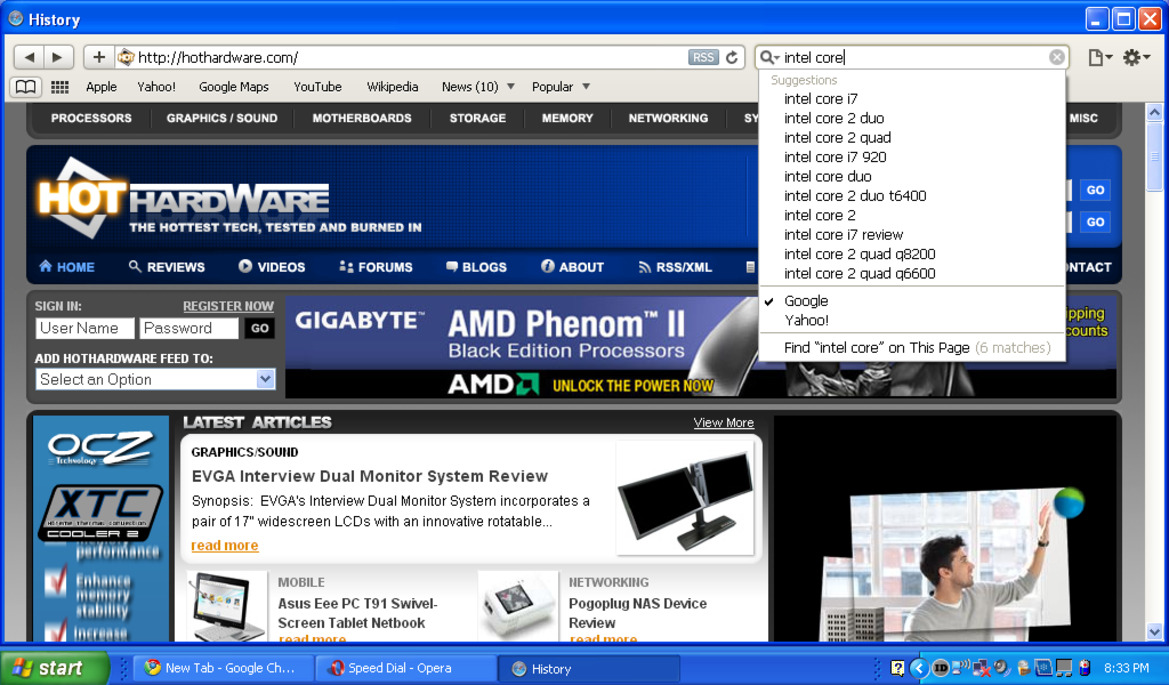The width and height of the screenshot is (1169, 685).
Task: Open the wireless network tray icon
Action: click(960, 667)
